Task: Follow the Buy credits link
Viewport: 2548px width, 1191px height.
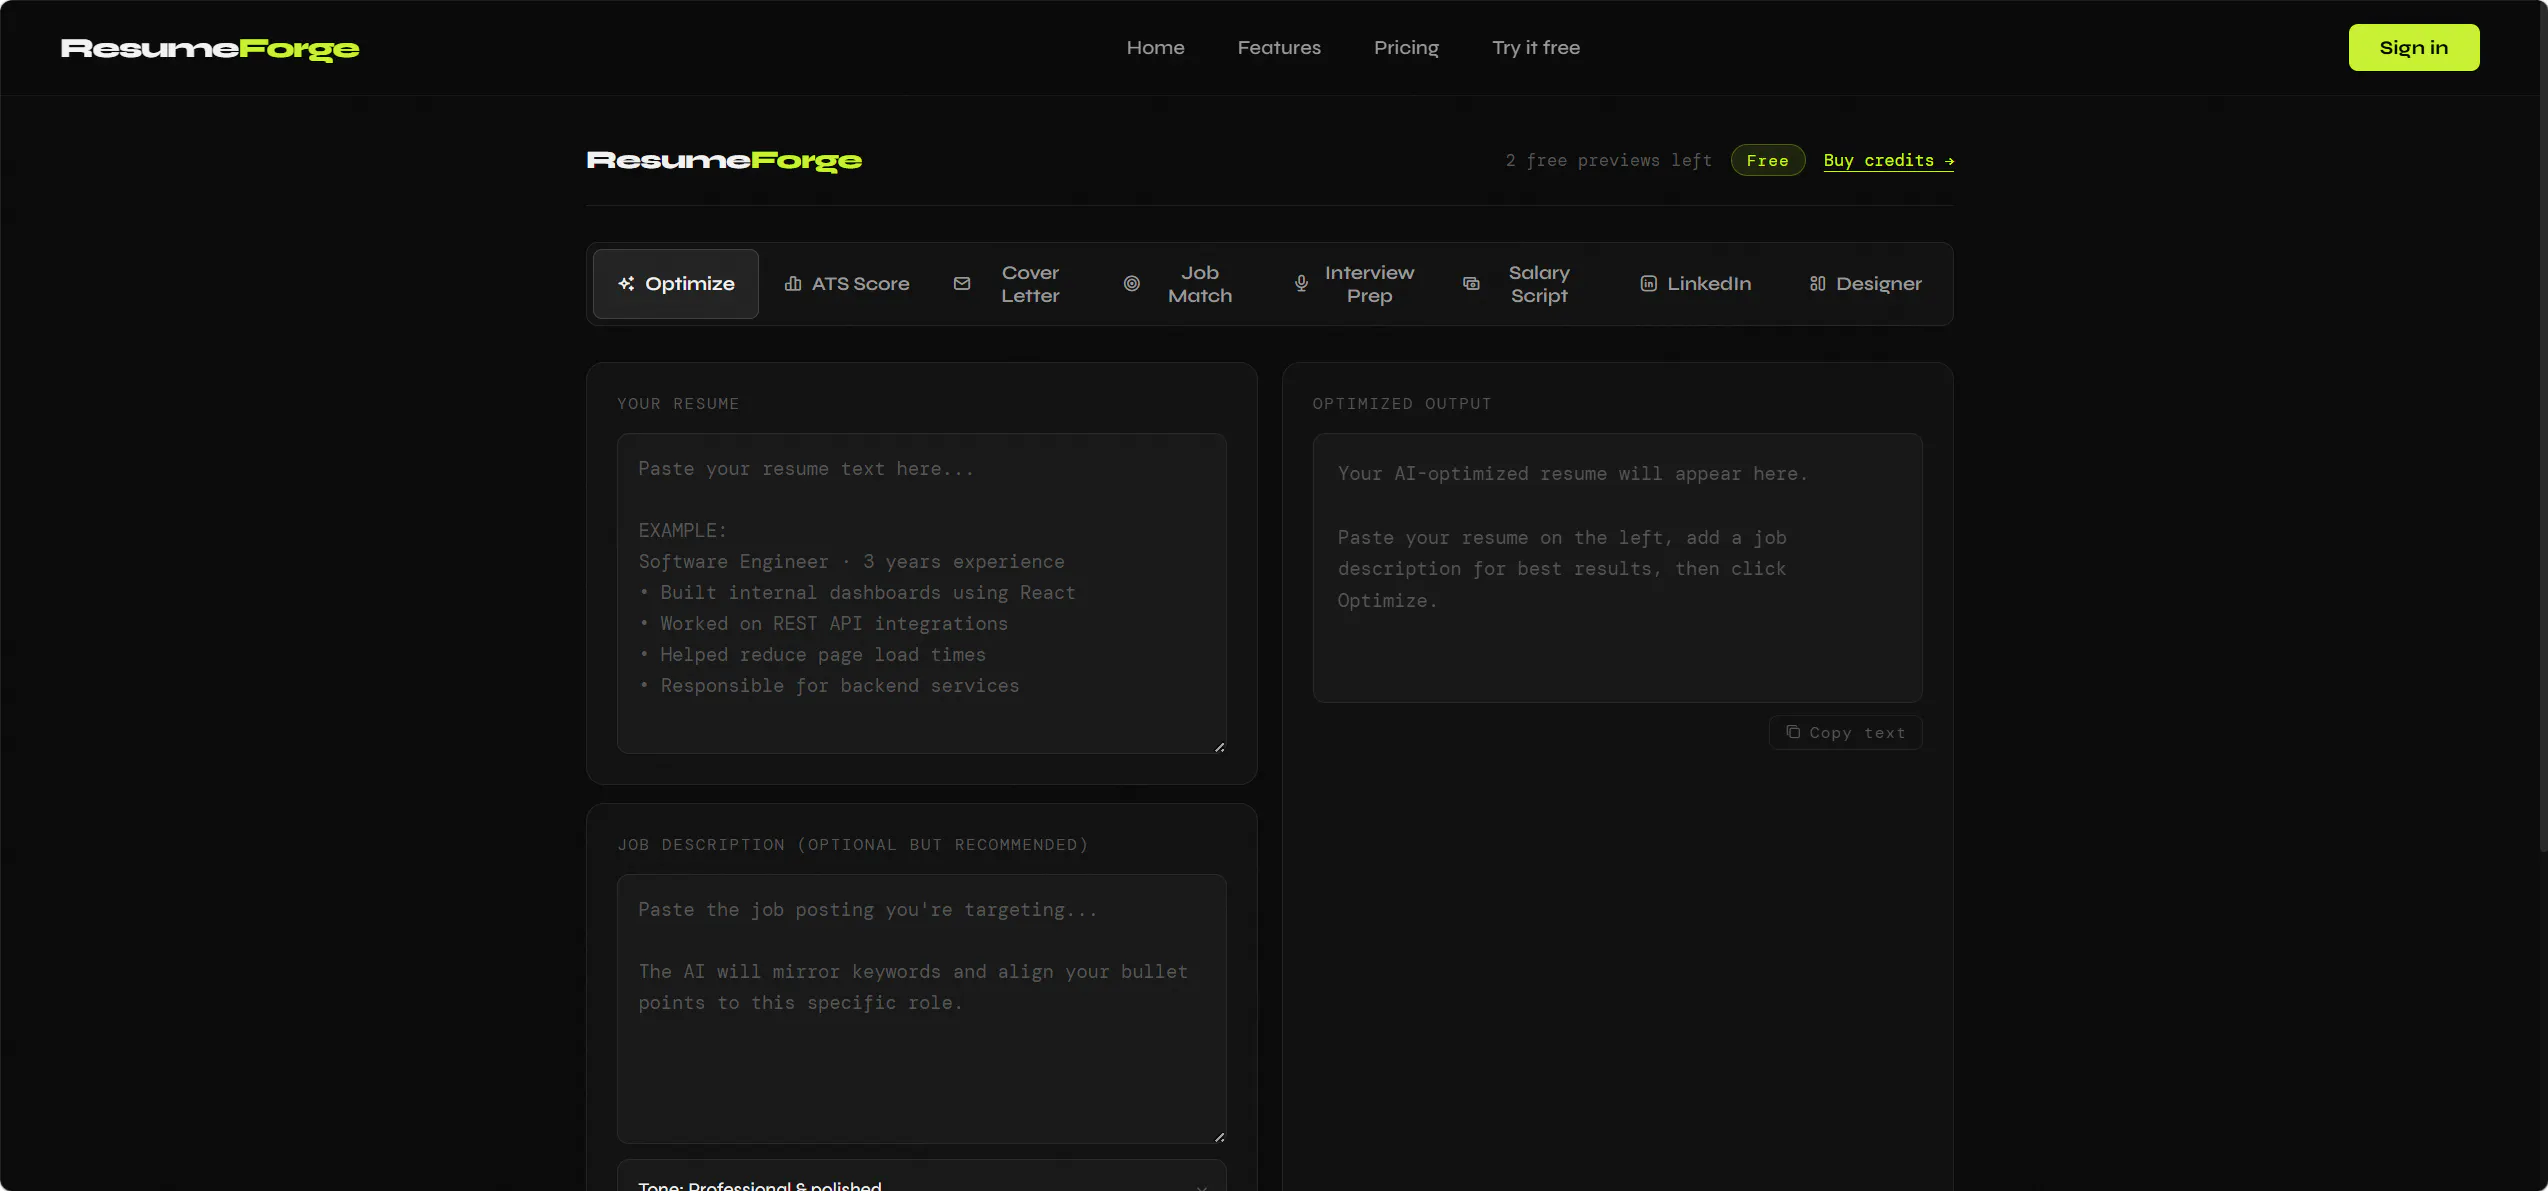Action: coord(1888,161)
